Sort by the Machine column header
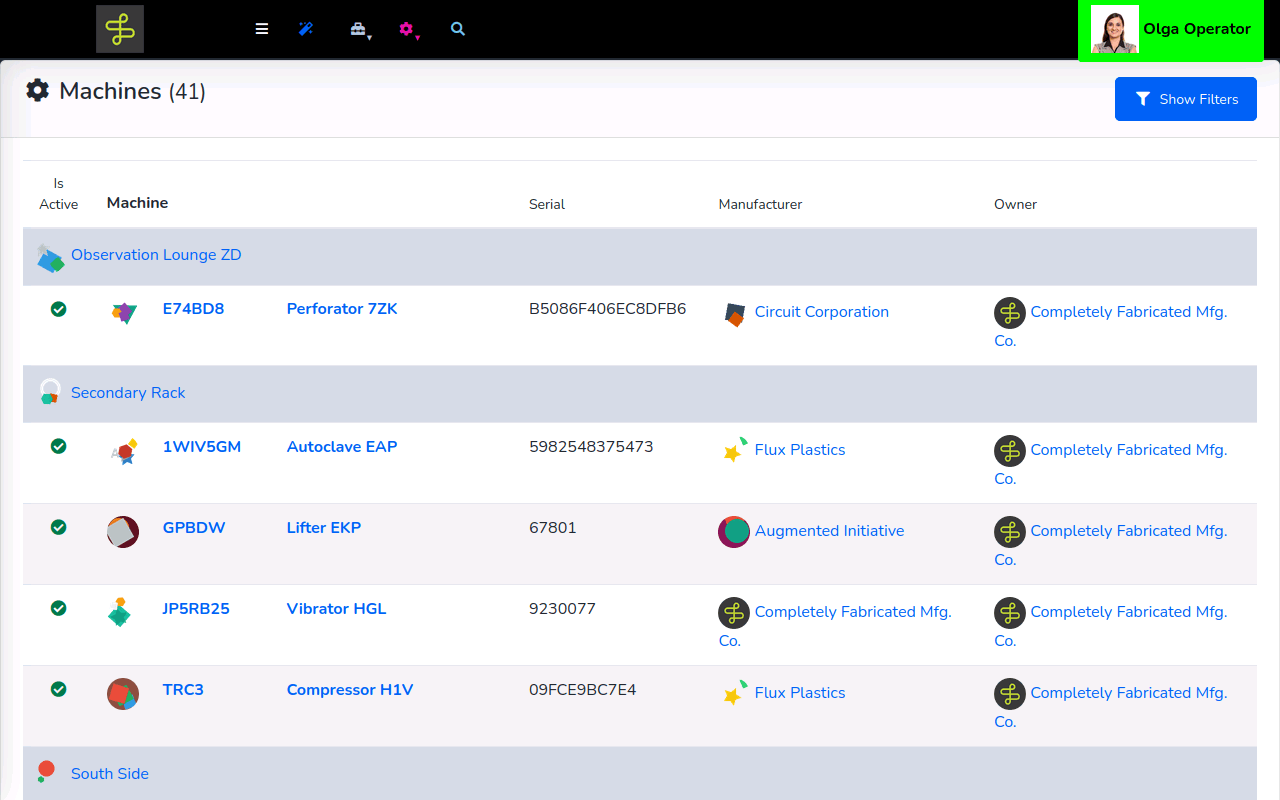The height and width of the screenshot is (800, 1280). pyautogui.click(x=137, y=203)
